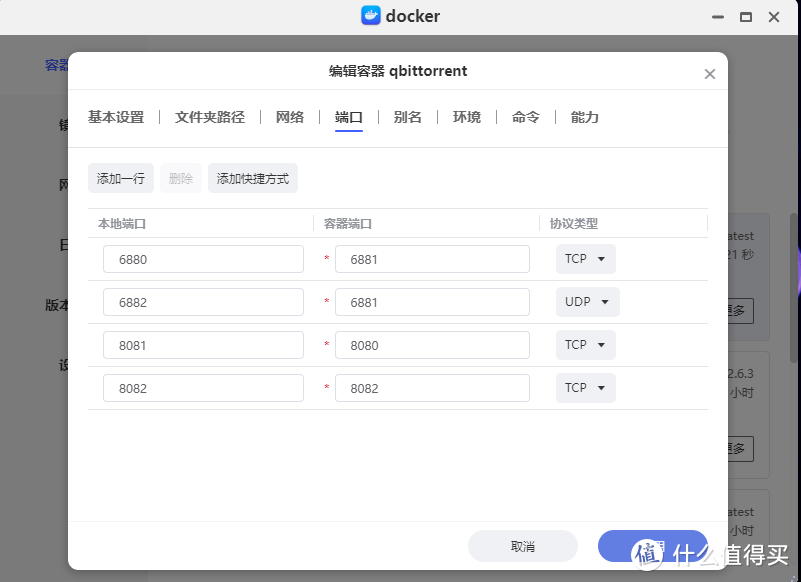Screen dimensions: 801x582
Task: Click the 添加一行 button to add a row
Action: pos(120,178)
